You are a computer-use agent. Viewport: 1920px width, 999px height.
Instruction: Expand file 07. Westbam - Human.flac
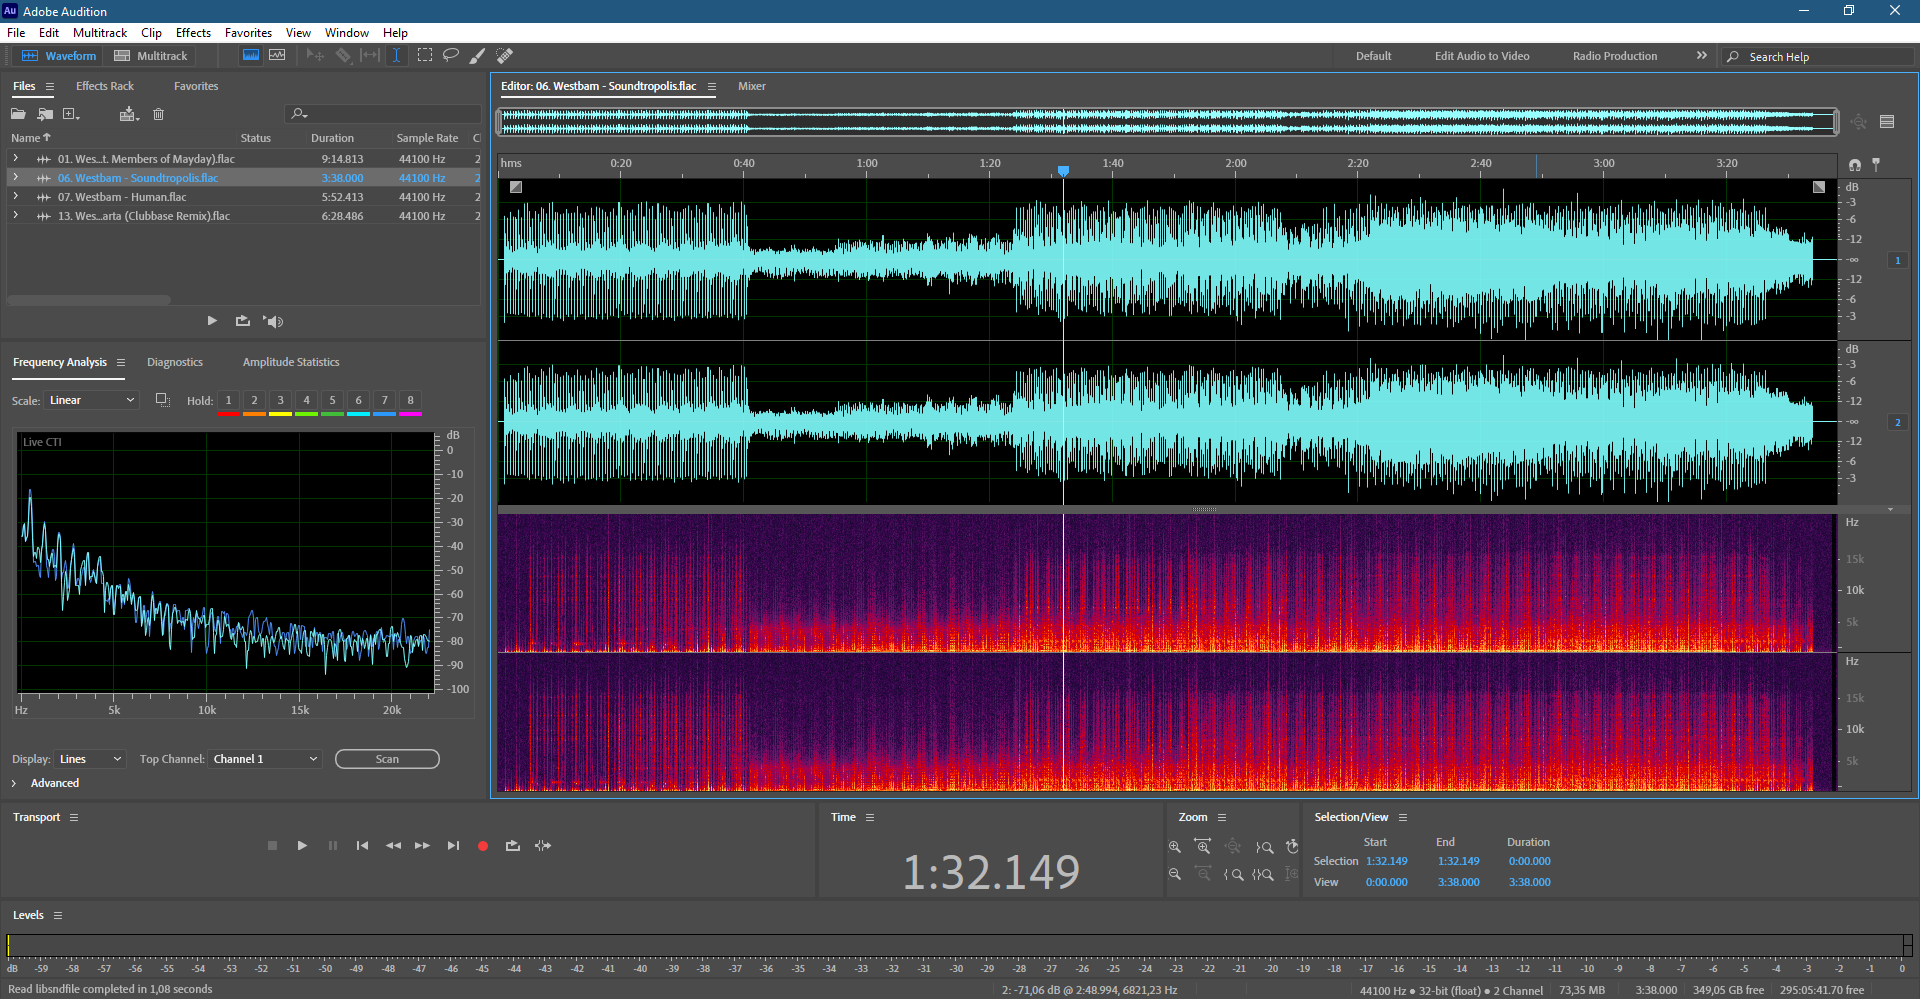15,197
